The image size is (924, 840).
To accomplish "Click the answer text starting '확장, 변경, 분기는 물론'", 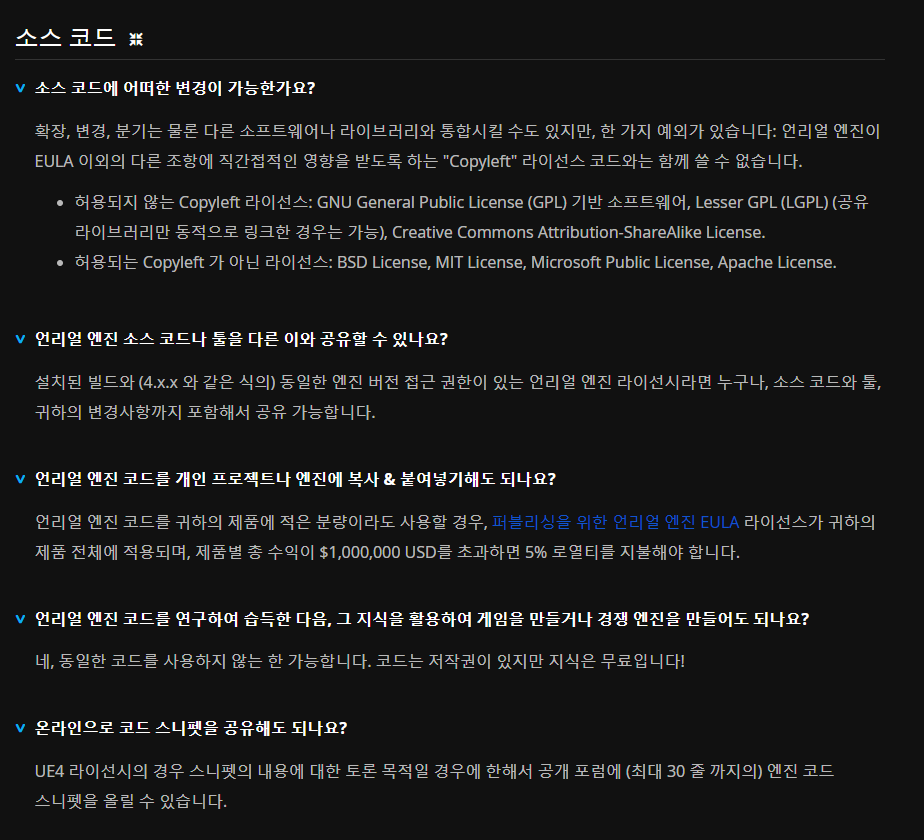I will [457, 146].
